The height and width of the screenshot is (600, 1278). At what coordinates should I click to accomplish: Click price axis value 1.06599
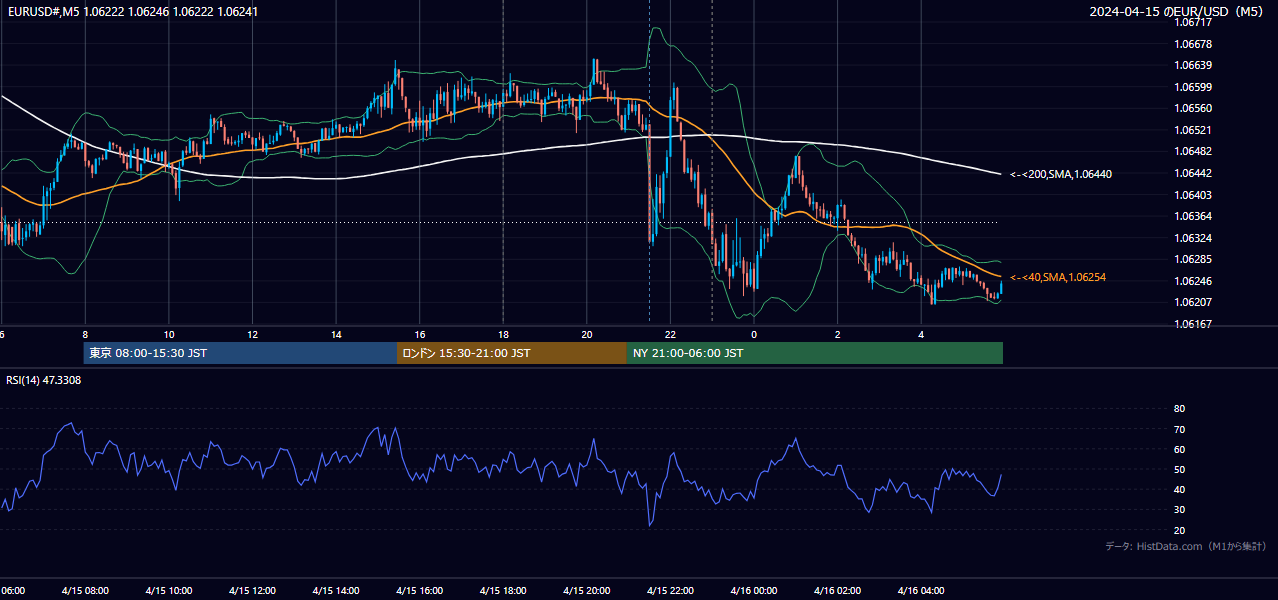click(x=1192, y=87)
